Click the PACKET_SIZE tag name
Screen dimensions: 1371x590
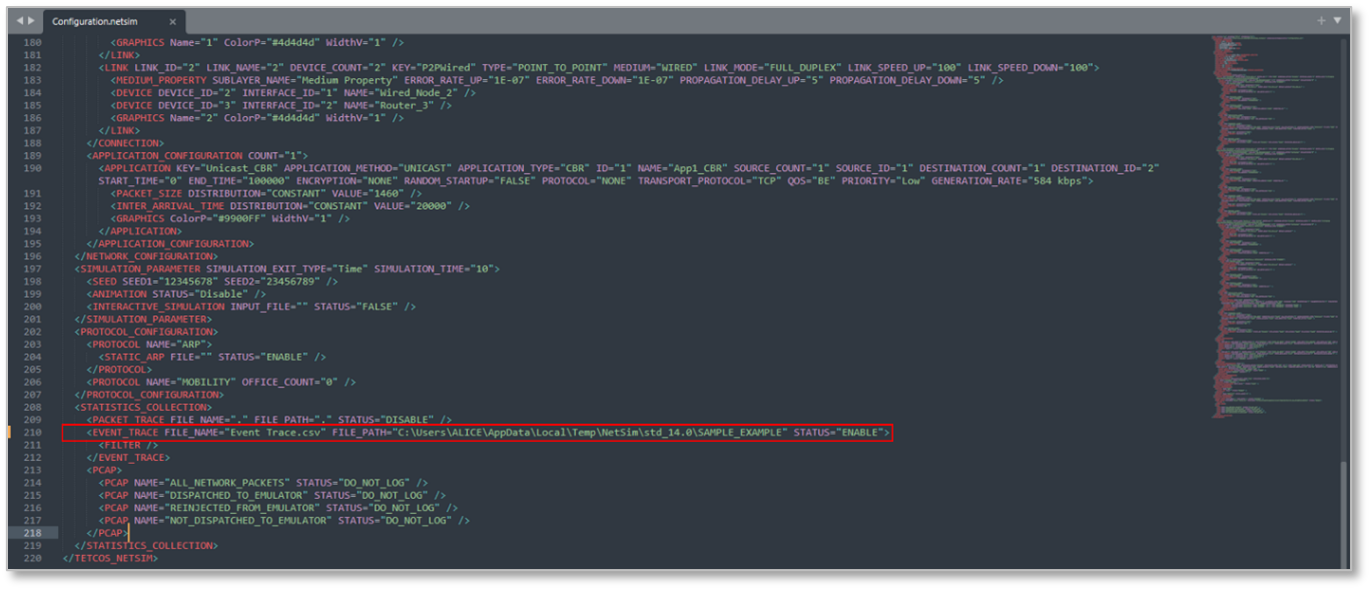150,193
